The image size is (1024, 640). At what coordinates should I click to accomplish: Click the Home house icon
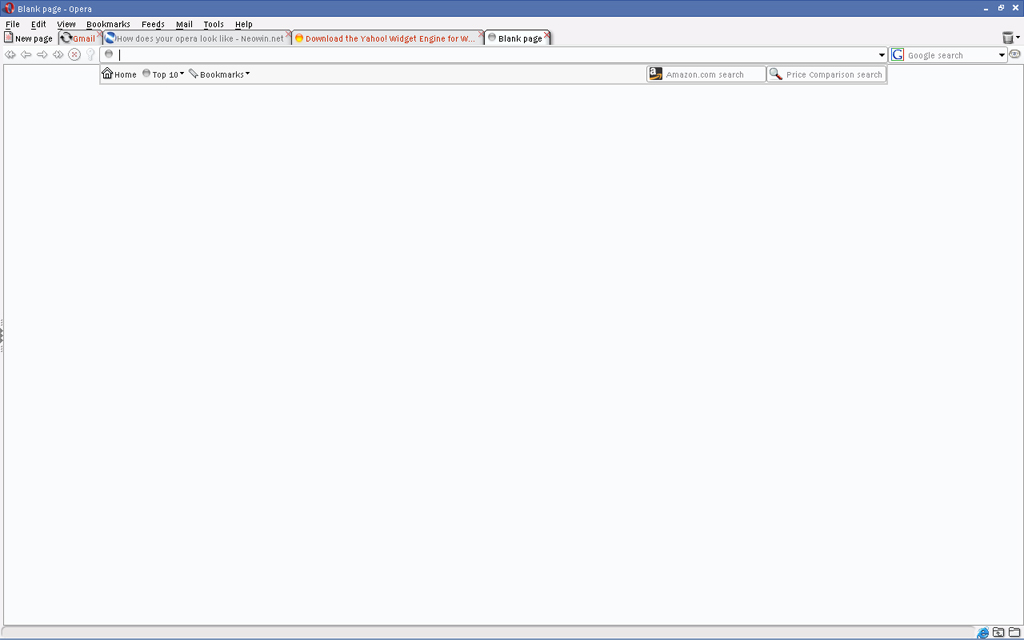107,73
